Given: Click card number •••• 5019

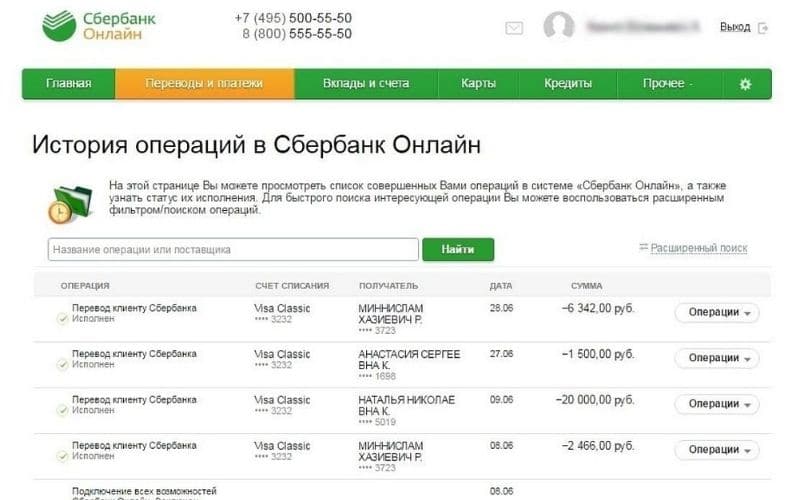Looking at the screenshot, I should tap(377, 422).
